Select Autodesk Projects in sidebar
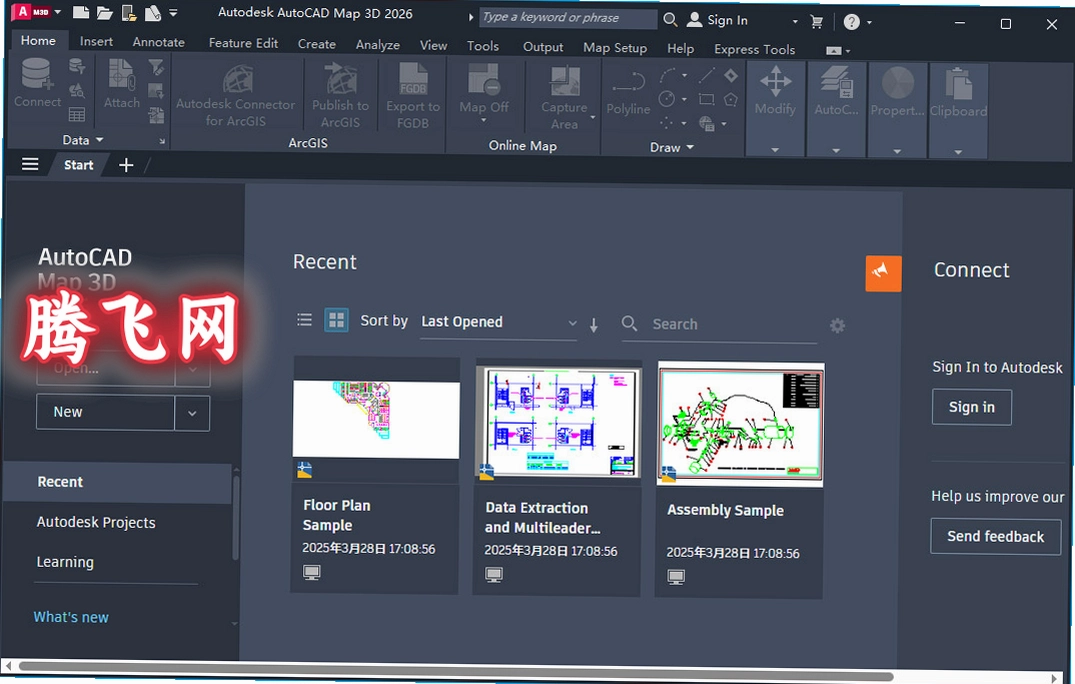The image size is (1075, 684). (x=96, y=522)
